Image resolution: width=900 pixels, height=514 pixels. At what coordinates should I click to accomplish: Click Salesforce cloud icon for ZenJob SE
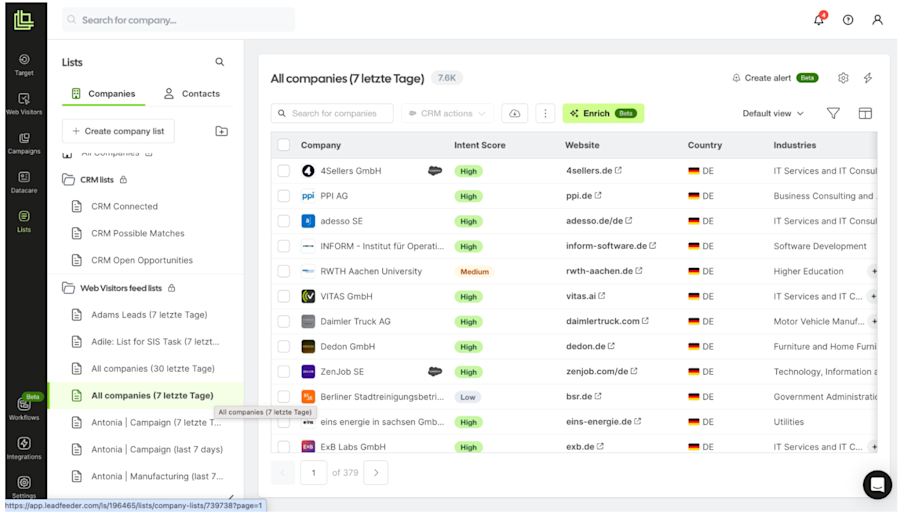435,372
